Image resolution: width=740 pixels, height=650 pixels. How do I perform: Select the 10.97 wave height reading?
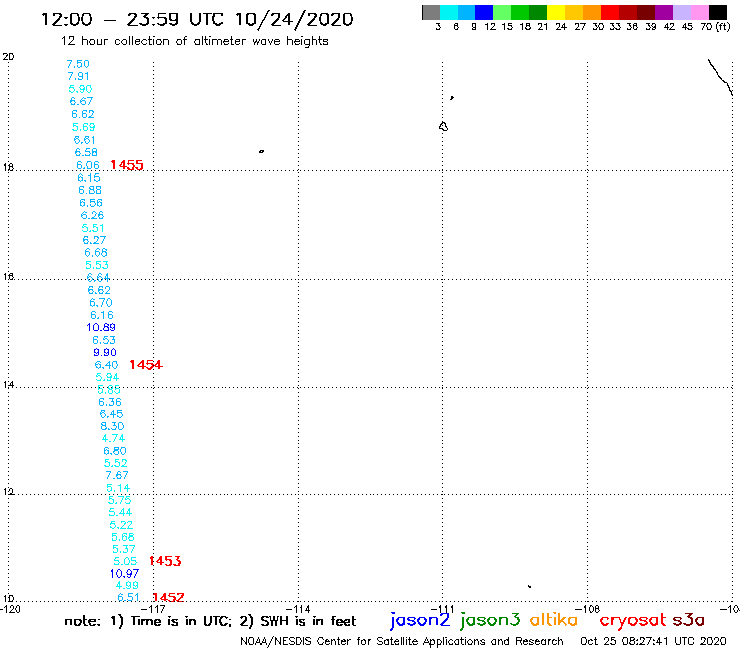(125, 574)
